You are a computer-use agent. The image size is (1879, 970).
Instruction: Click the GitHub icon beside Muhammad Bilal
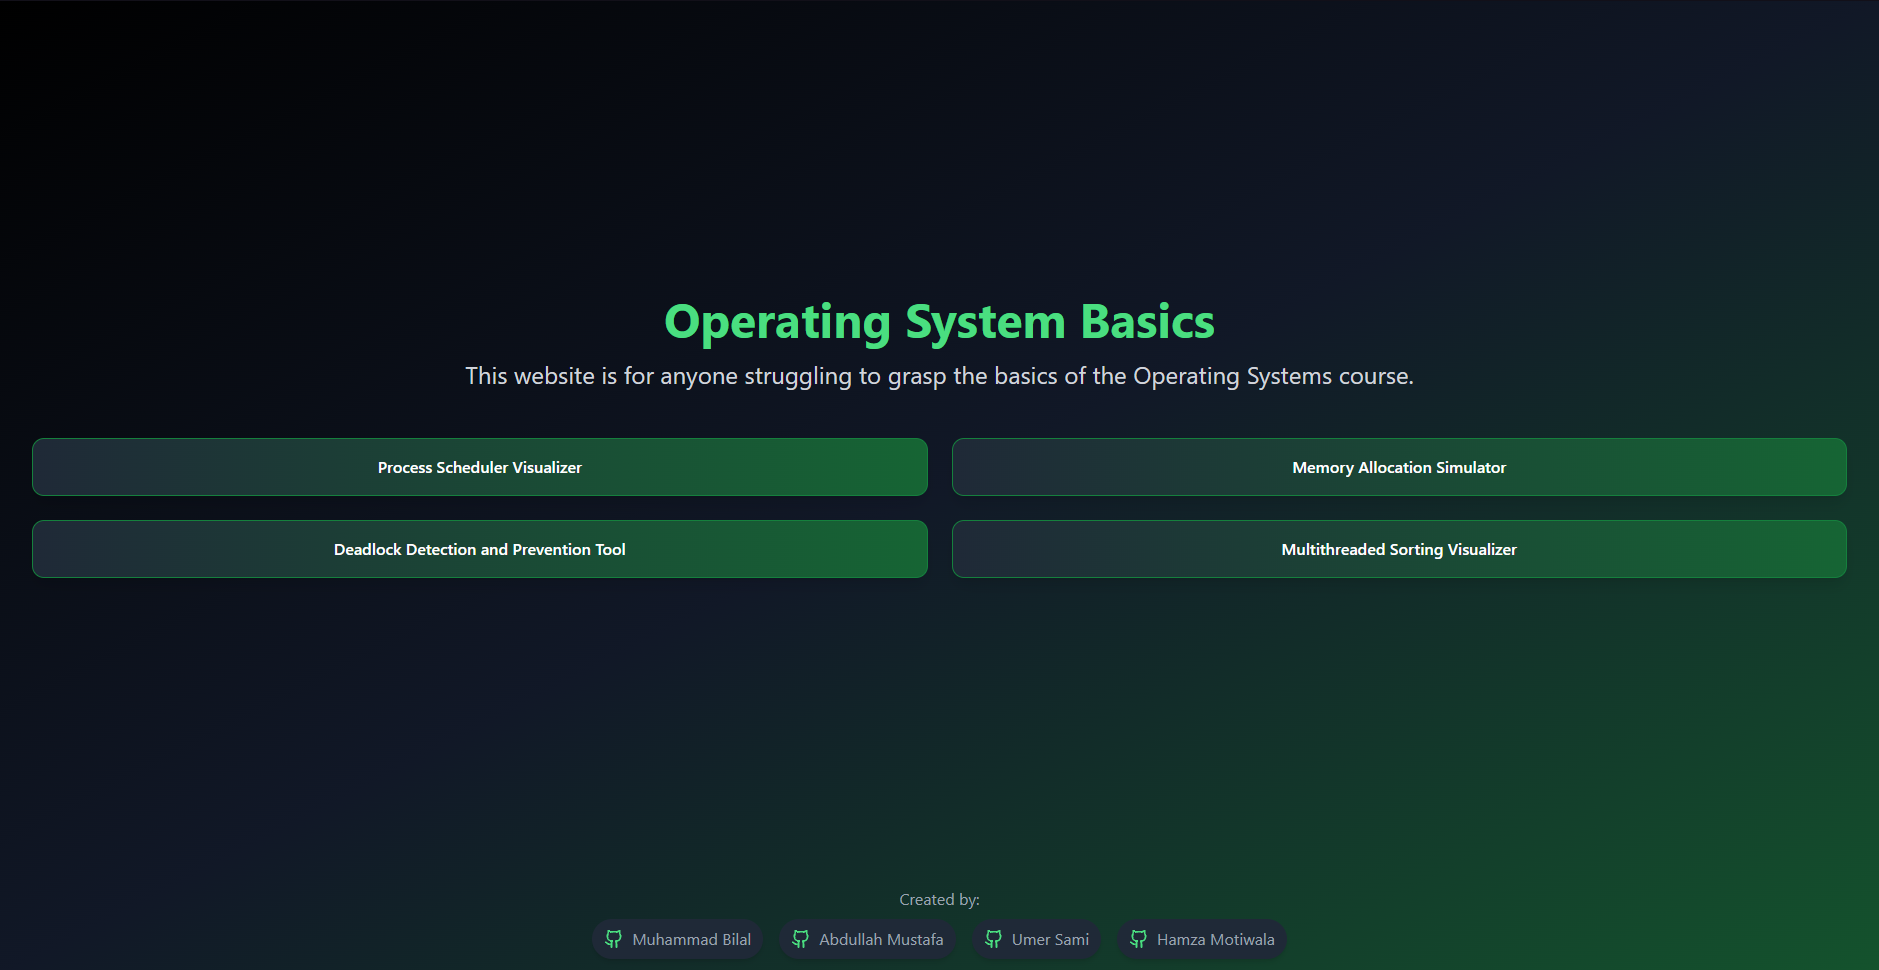613,939
